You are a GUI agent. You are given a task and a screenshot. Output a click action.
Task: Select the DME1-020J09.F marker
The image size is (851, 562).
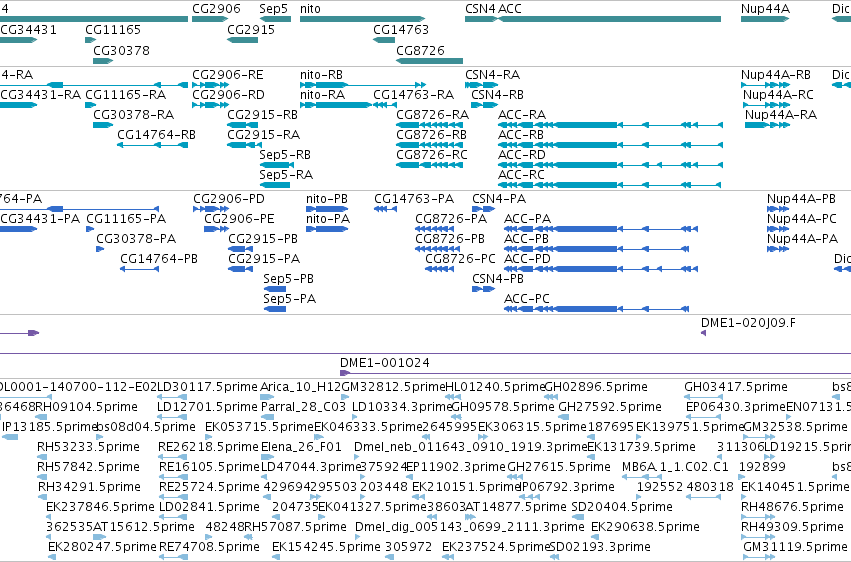pos(703,333)
